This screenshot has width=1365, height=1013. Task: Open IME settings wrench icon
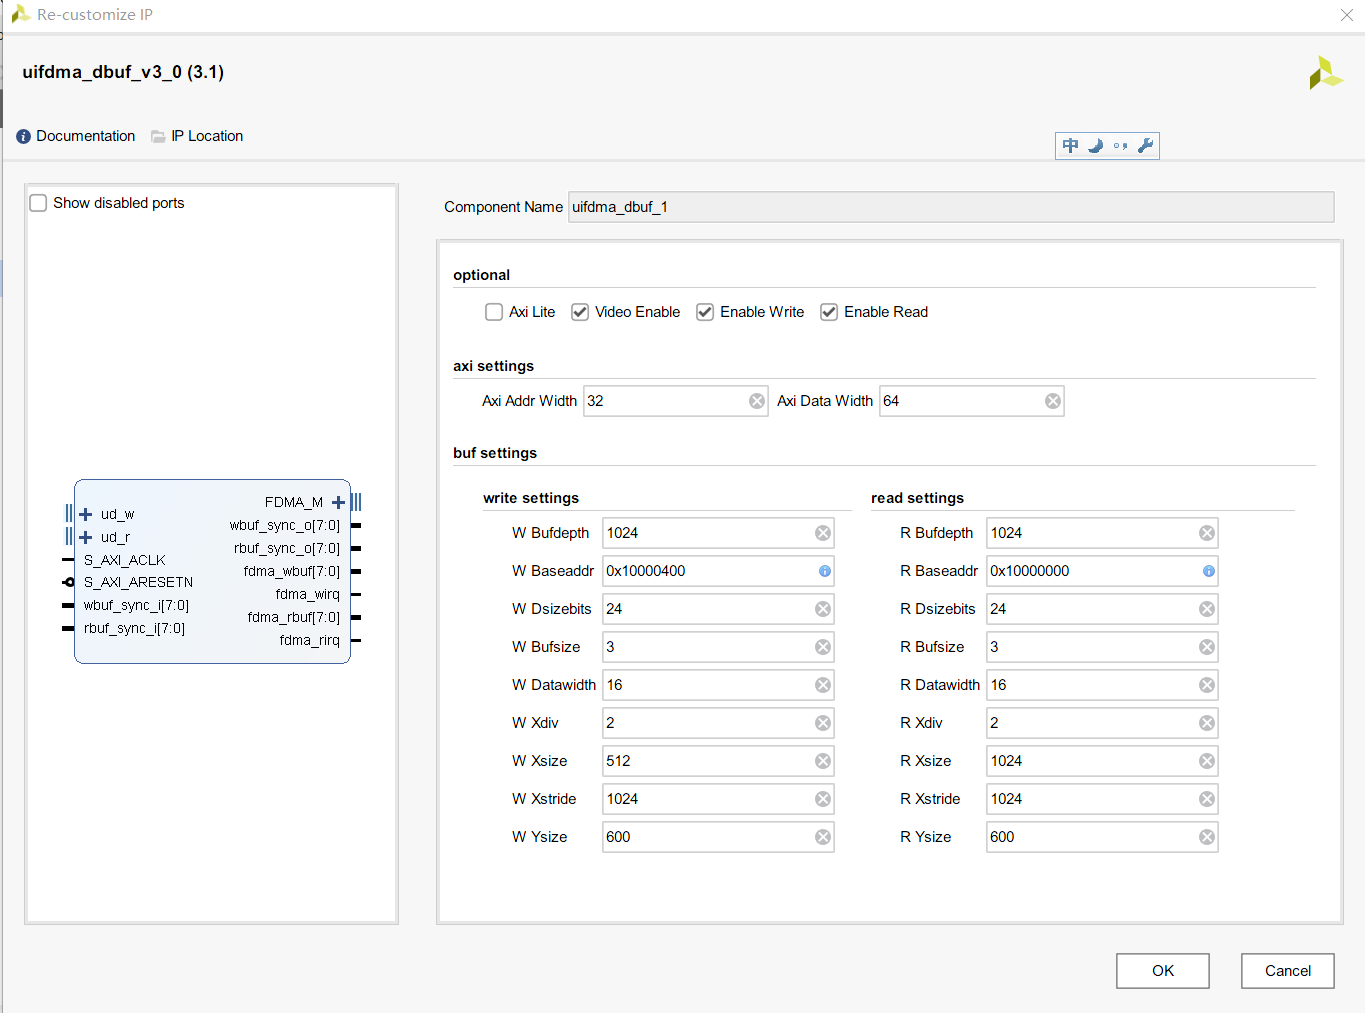pos(1145,146)
